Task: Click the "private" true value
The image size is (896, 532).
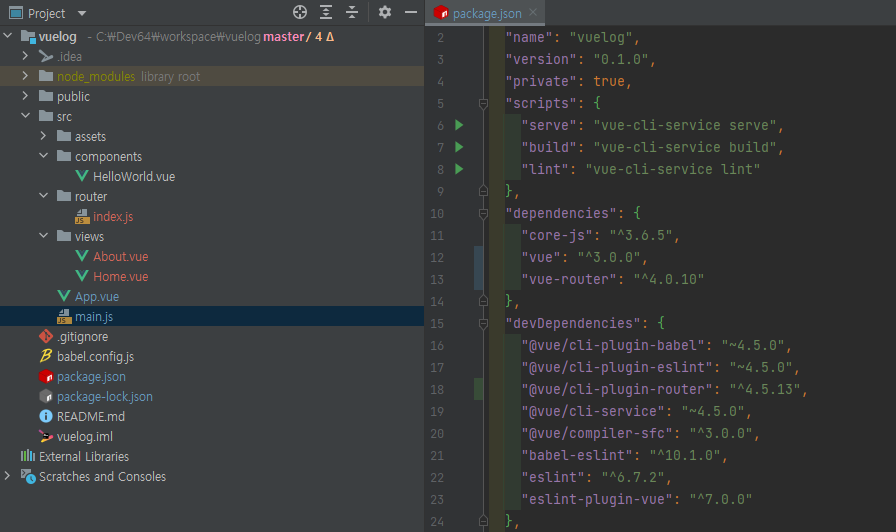Action: pyautogui.click(x=609, y=81)
